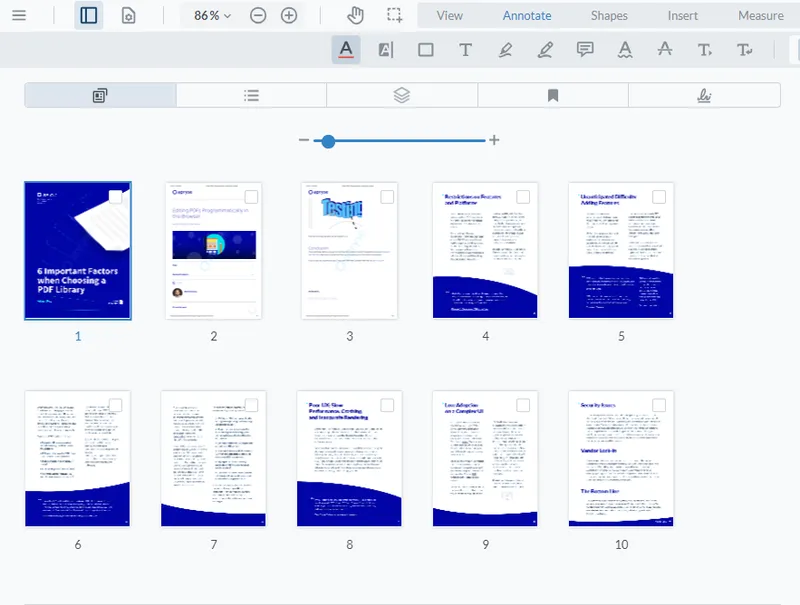Open the hamburger menu

tap(19, 16)
